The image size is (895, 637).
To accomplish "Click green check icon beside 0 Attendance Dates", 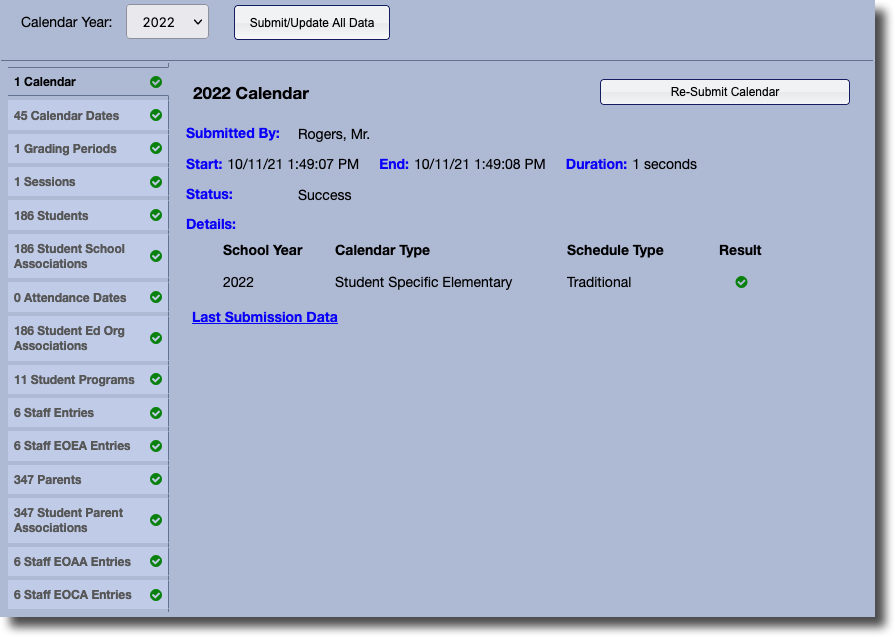I will click(156, 297).
